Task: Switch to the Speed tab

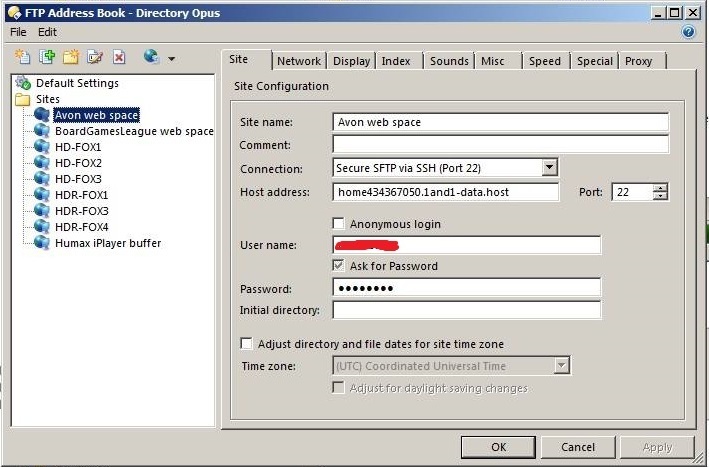Action: click(546, 61)
